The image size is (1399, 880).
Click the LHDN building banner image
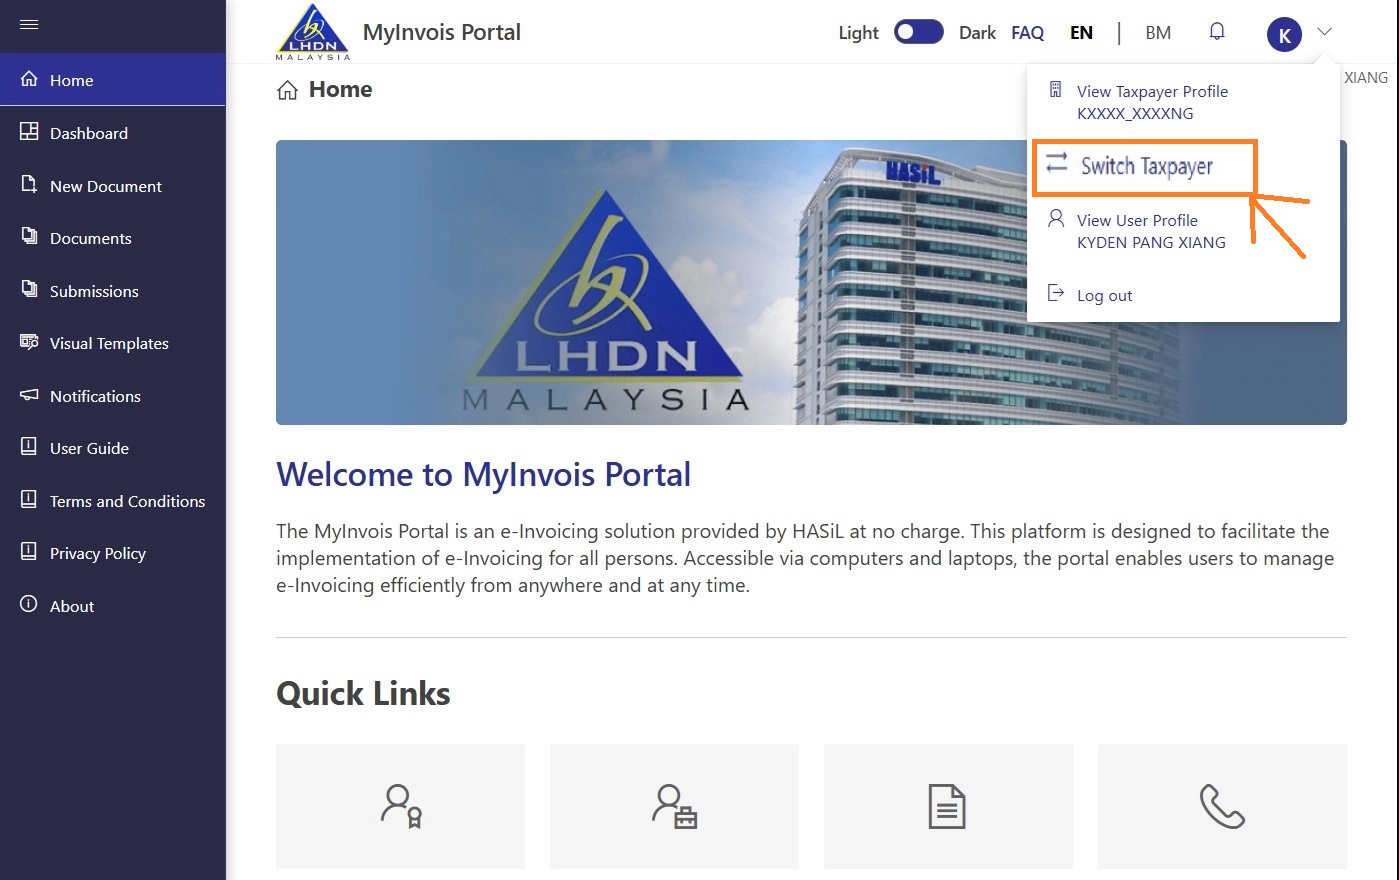650,282
